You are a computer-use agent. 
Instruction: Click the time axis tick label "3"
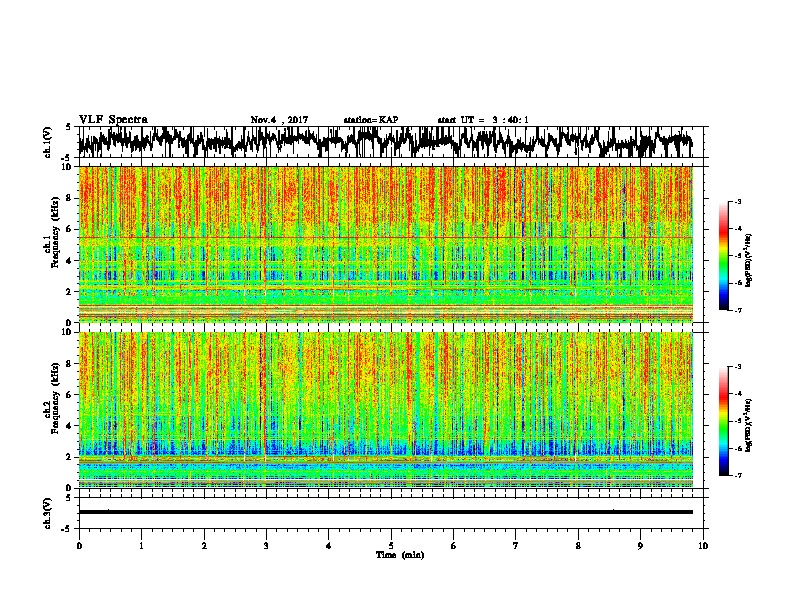pos(266,546)
